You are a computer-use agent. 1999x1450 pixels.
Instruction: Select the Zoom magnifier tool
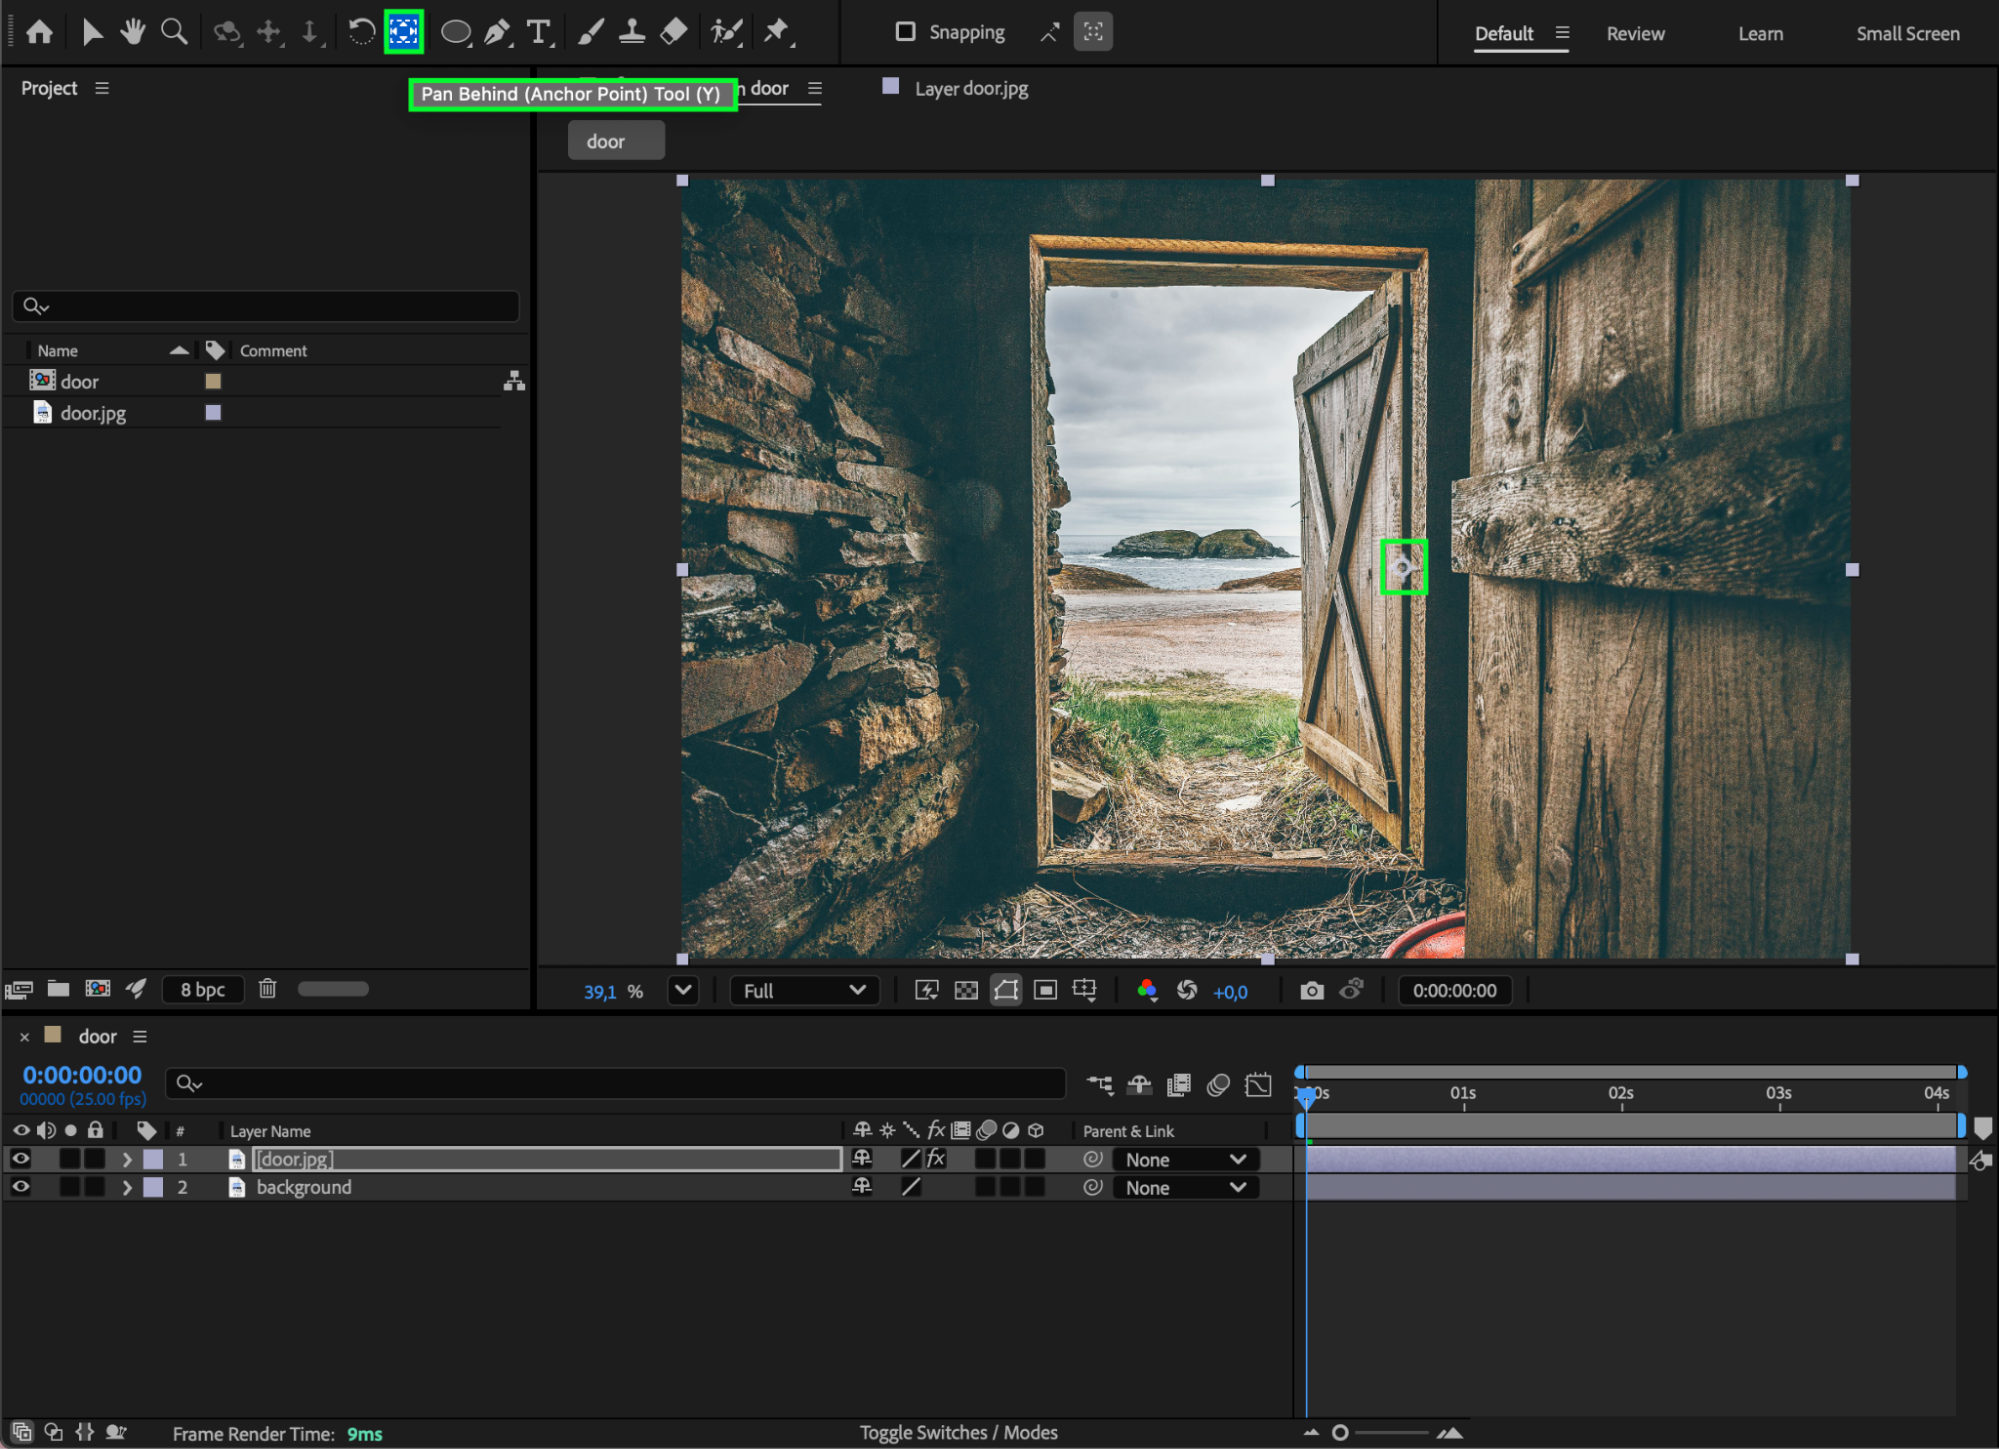174,32
